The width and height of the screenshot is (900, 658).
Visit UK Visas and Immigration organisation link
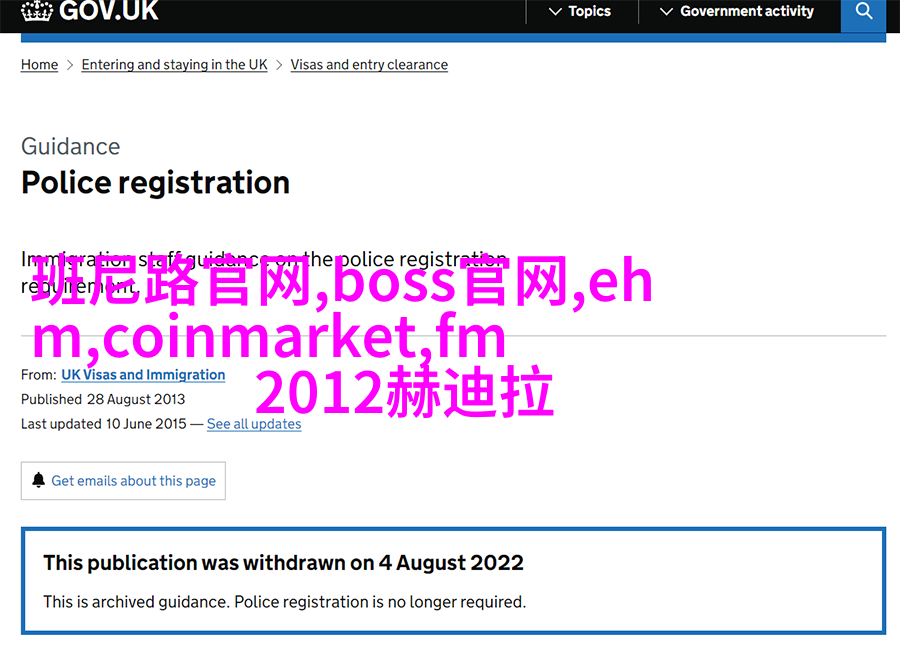(x=143, y=375)
